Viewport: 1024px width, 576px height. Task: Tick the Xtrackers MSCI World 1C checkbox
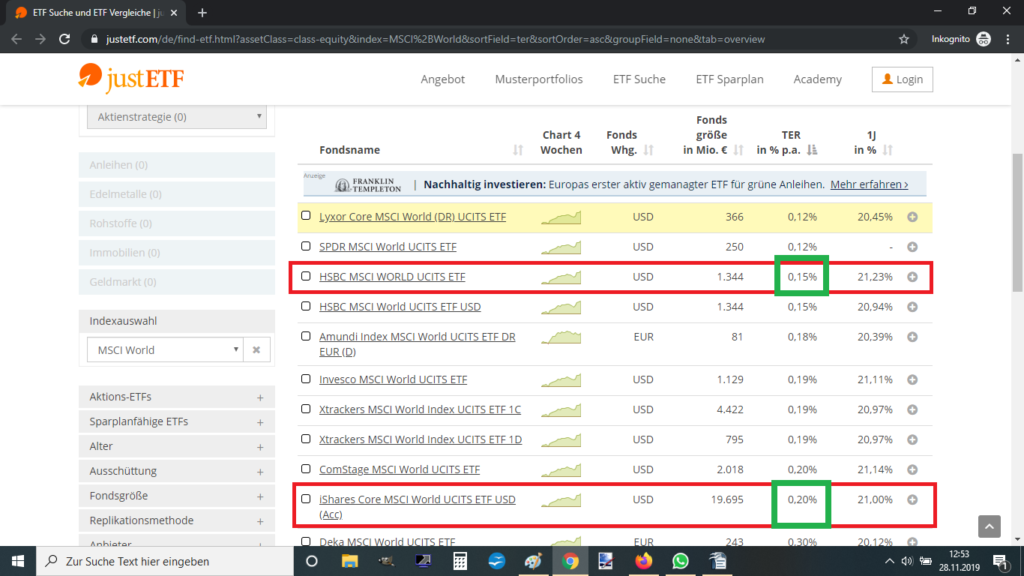[x=306, y=408]
